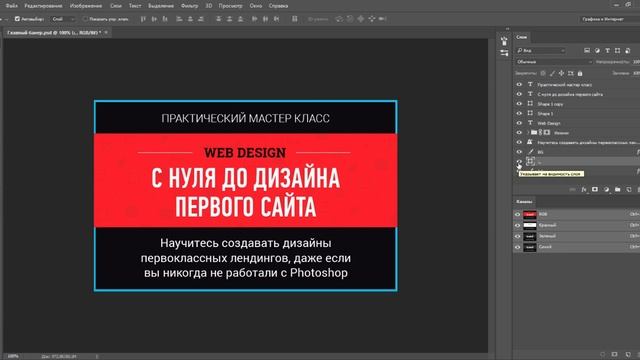Open the blend mode dropdown

point(553,62)
